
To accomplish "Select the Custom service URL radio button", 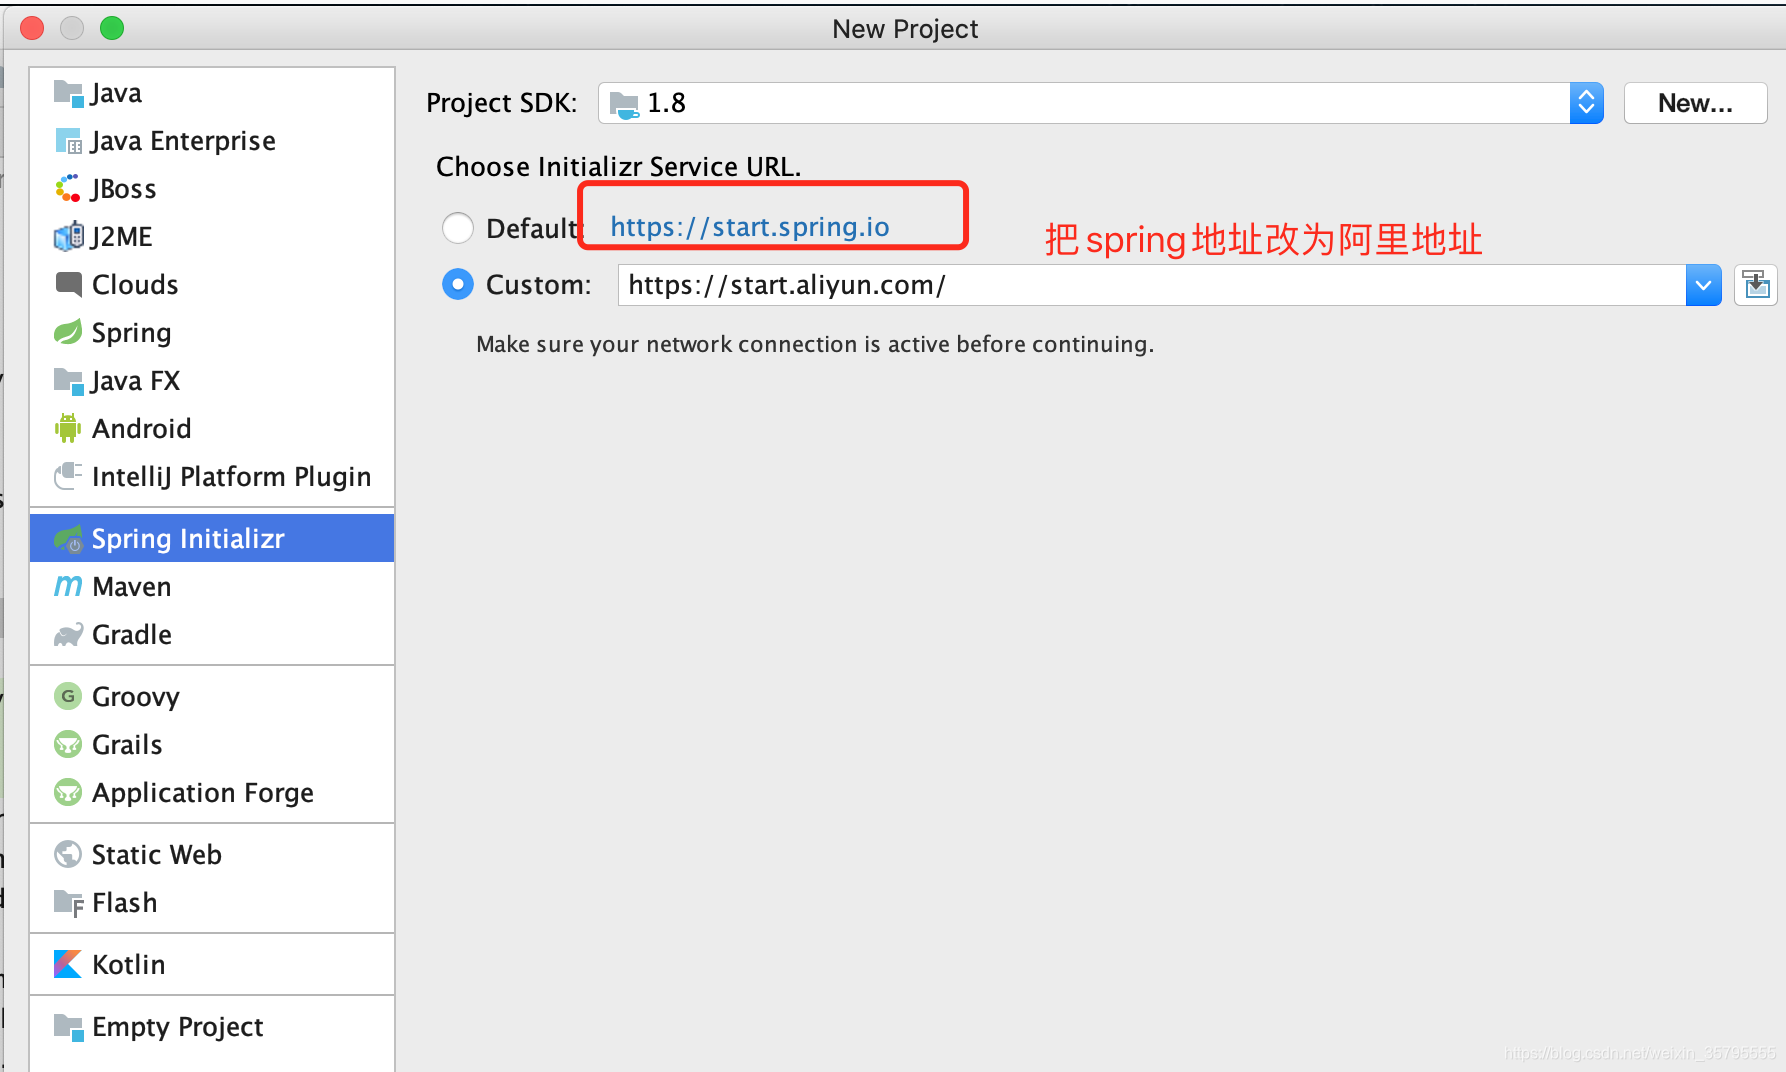I will coord(458,285).
